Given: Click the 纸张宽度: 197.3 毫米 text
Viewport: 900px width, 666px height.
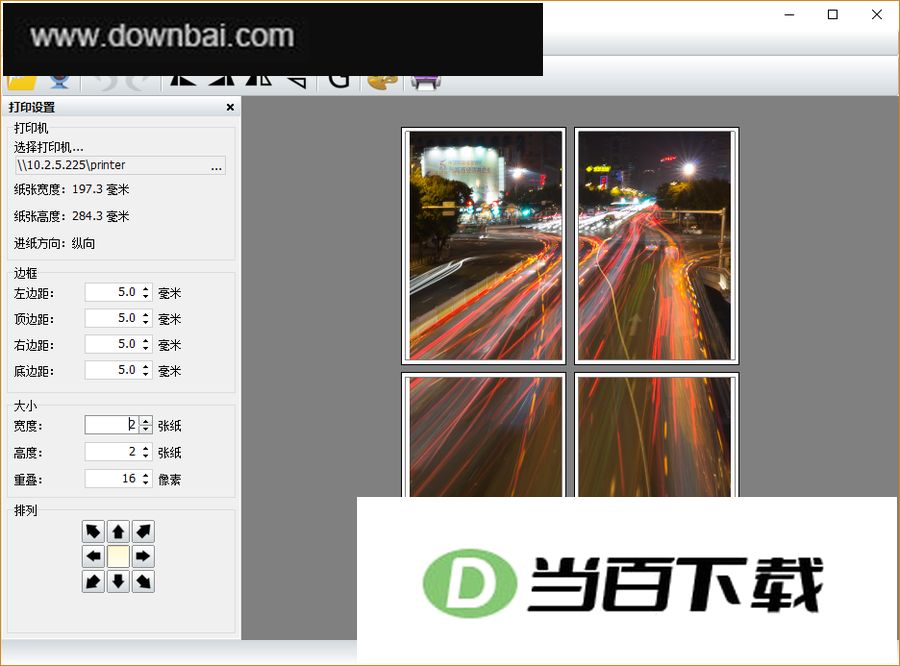Looking at the screenshot, I should [x=72, y=189].
